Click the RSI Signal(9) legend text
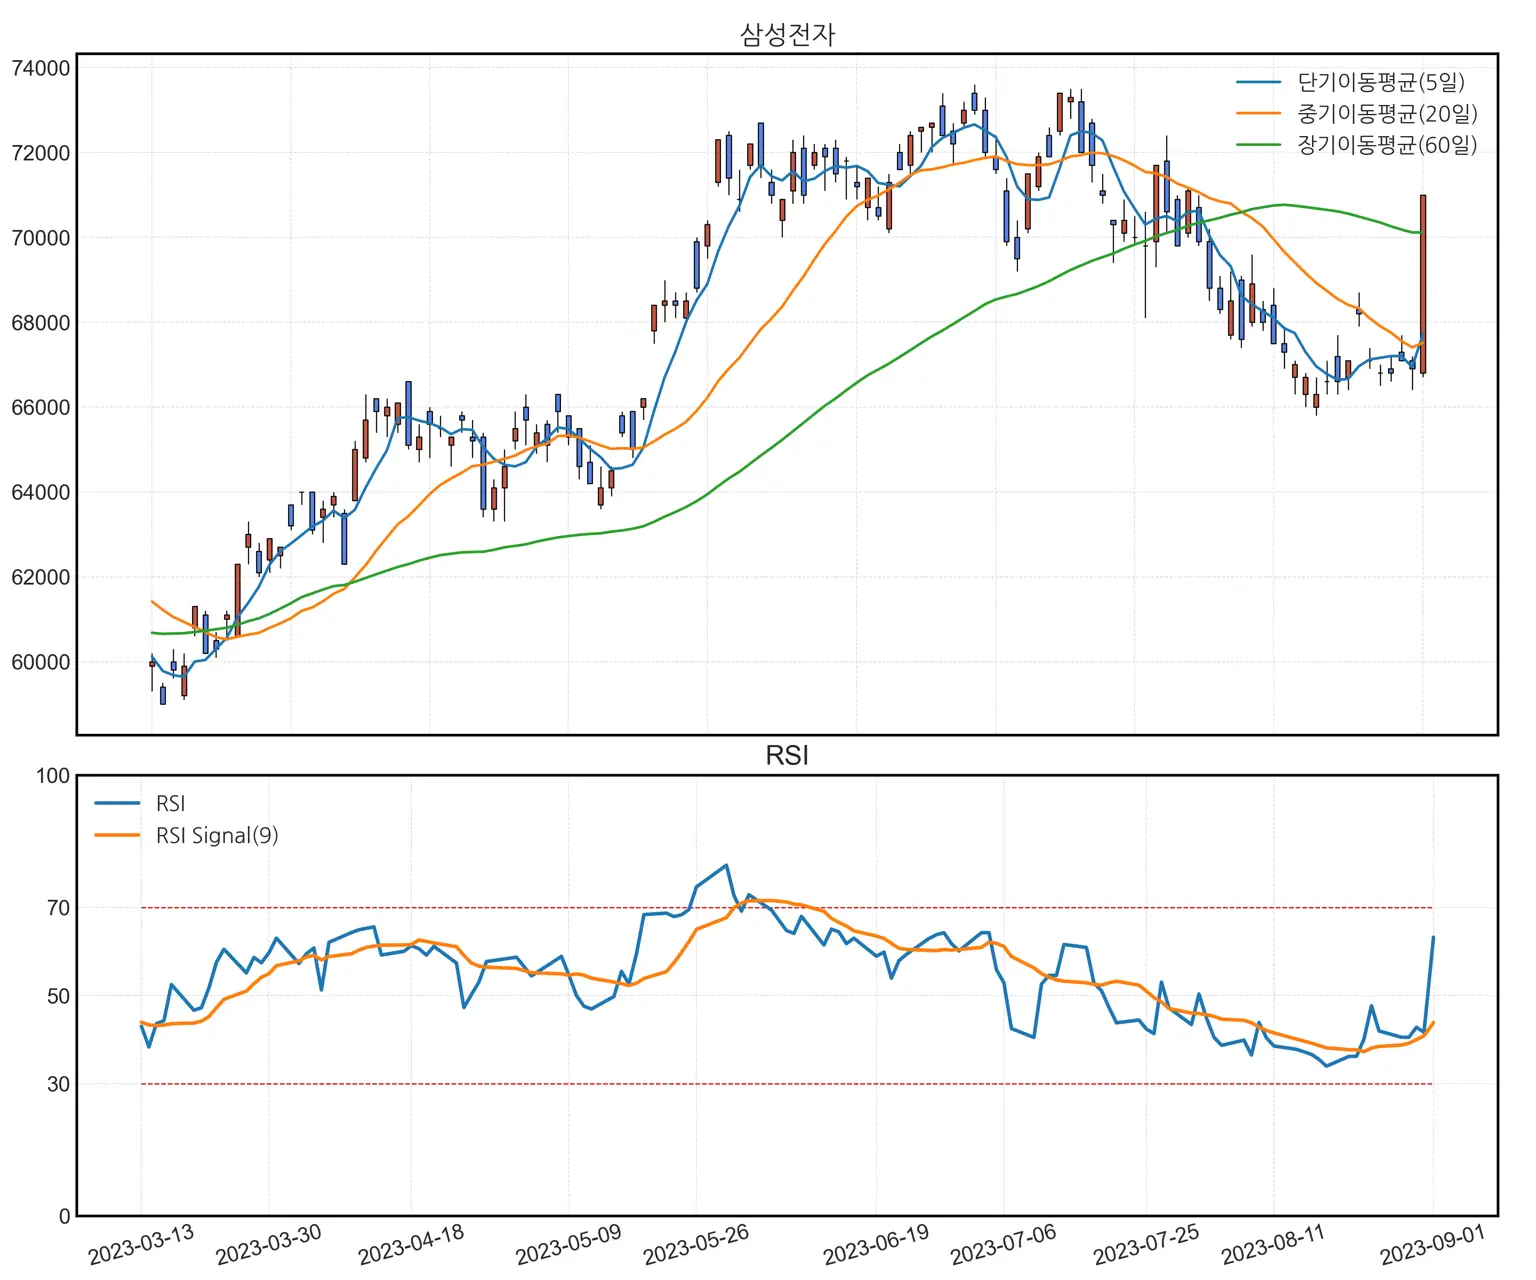The height and width of the screenshot is (1280, 1536). [x=217, y=836]
